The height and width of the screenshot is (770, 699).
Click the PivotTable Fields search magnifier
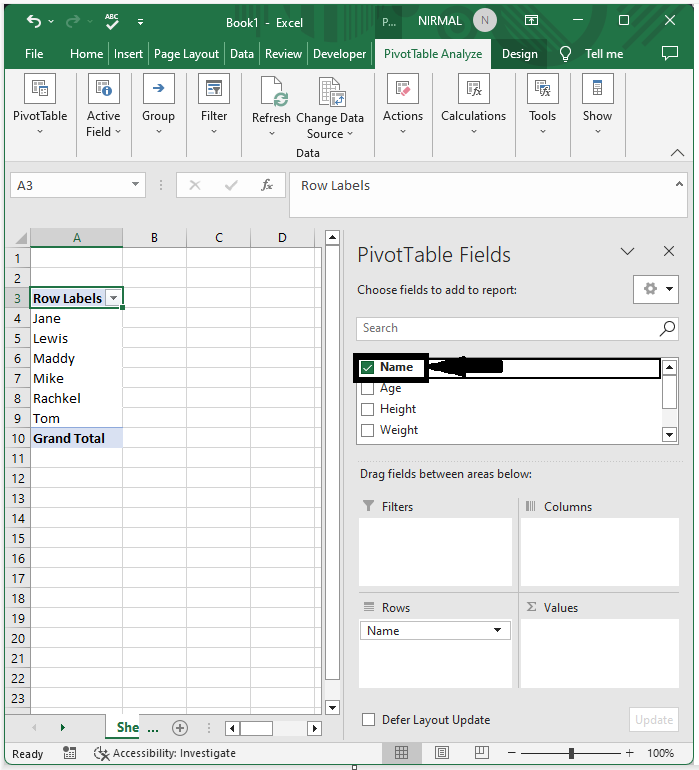667,329
